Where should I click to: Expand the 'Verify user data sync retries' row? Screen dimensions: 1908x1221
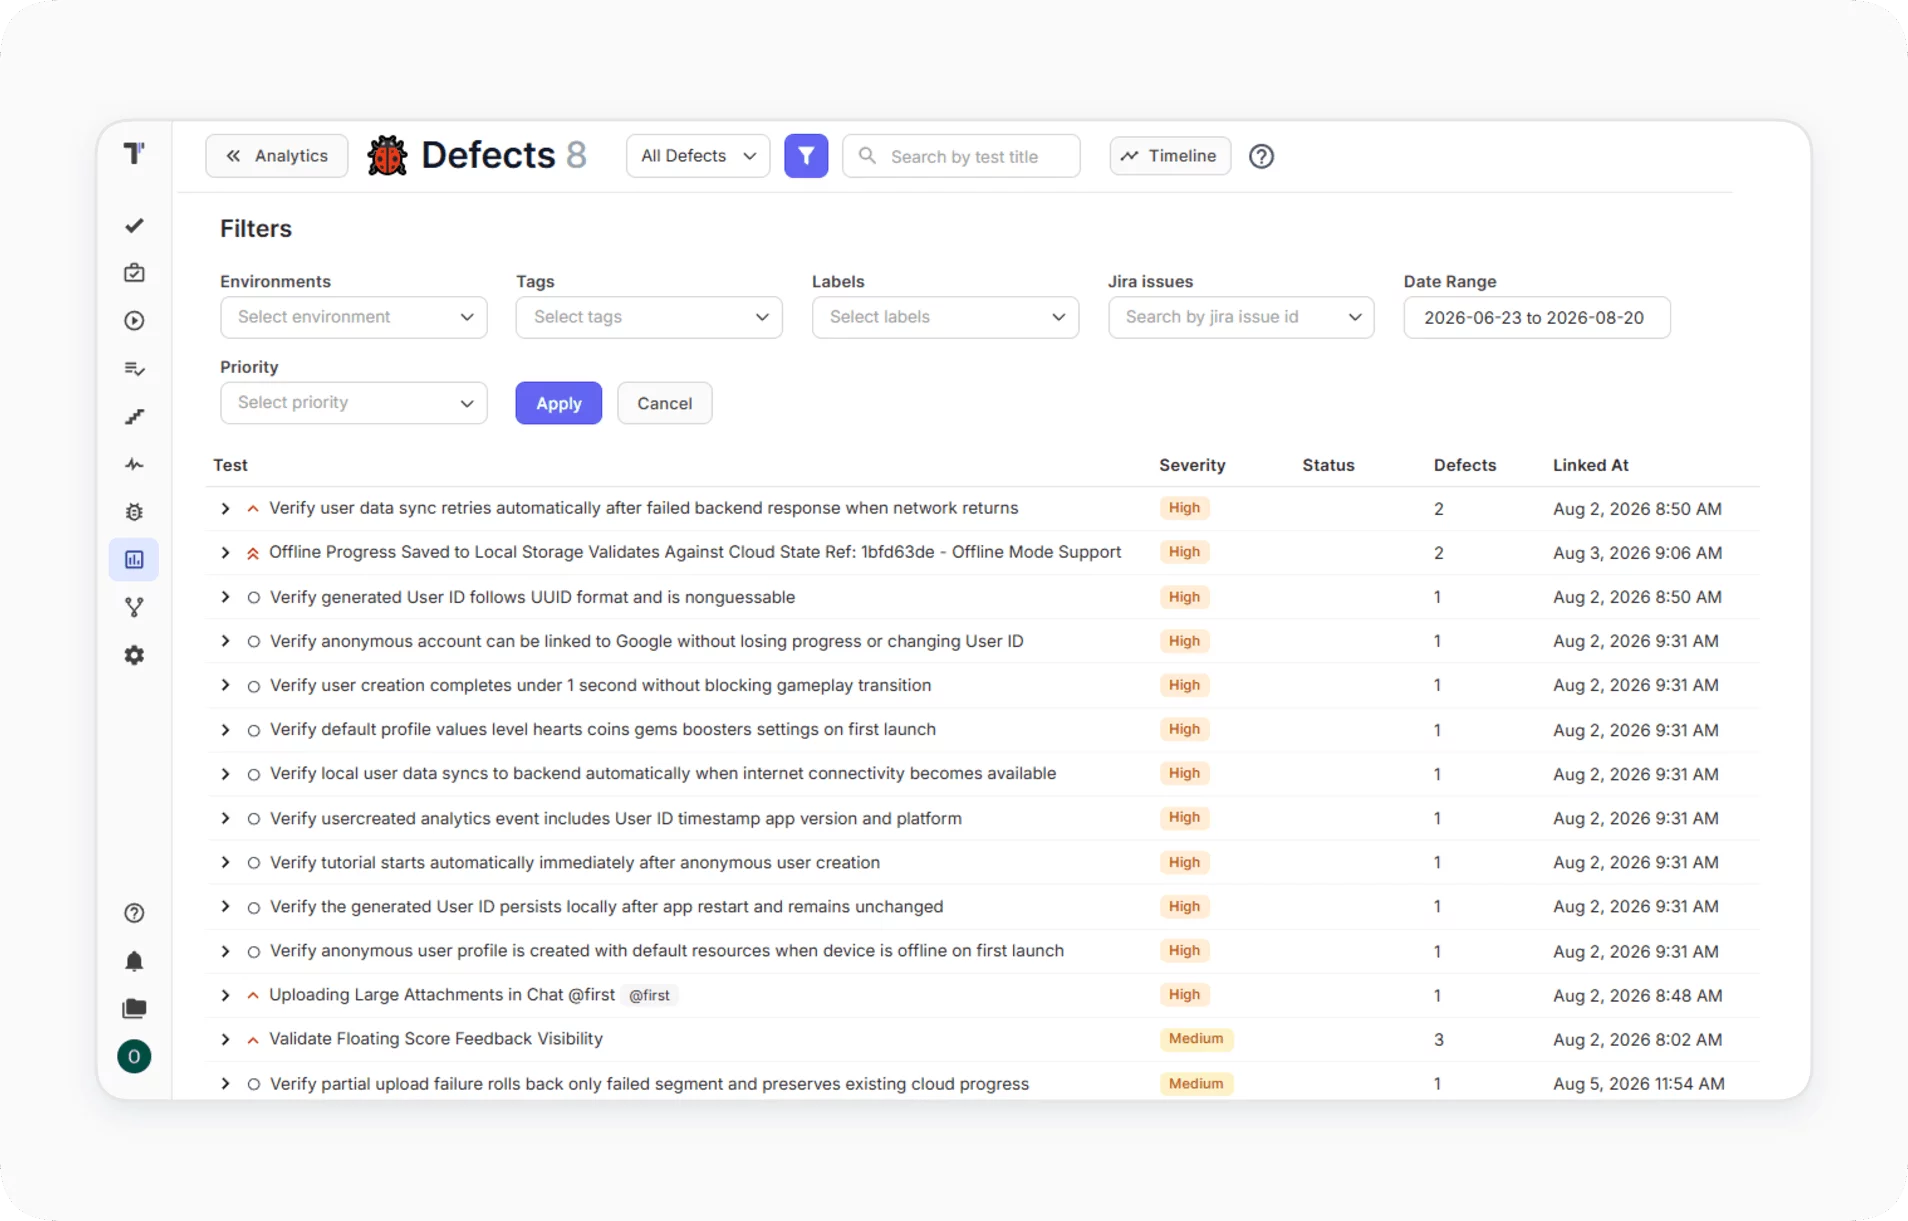[225, 509]
